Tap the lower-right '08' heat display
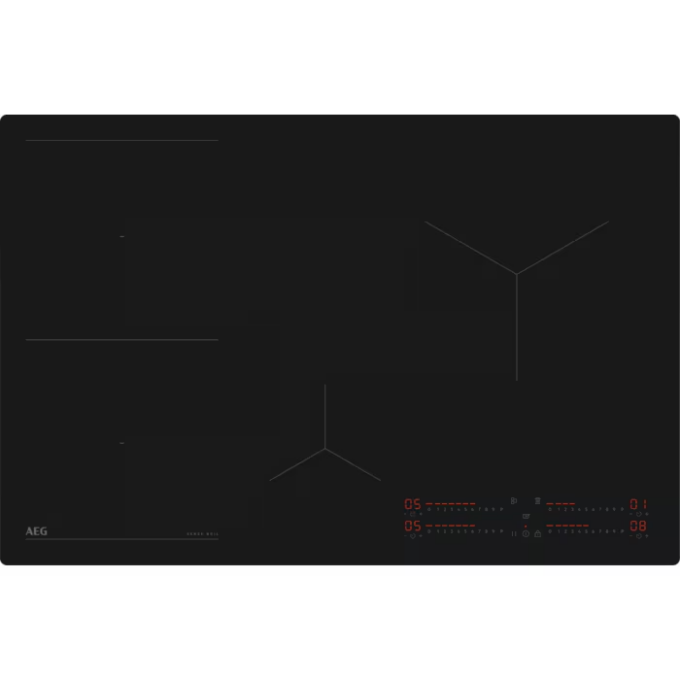 point(638,526)
